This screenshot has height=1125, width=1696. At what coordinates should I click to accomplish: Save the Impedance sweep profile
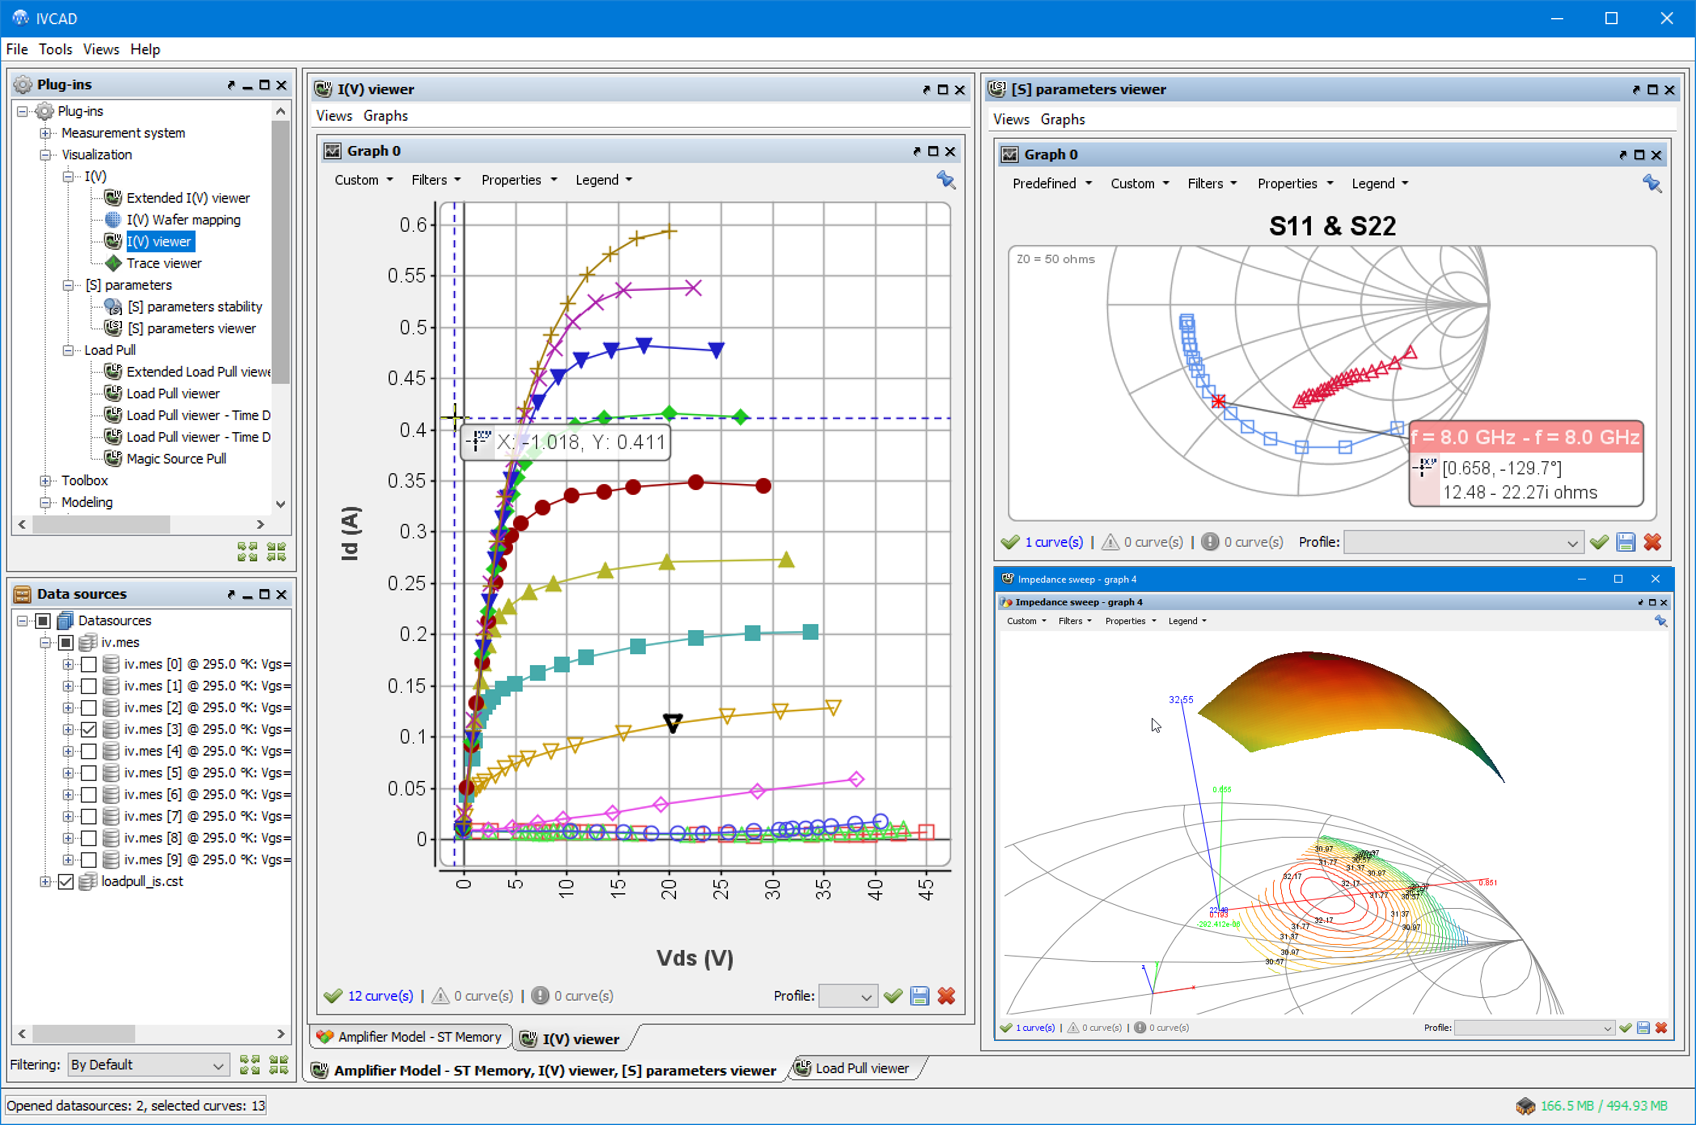click(1643, 1028)
